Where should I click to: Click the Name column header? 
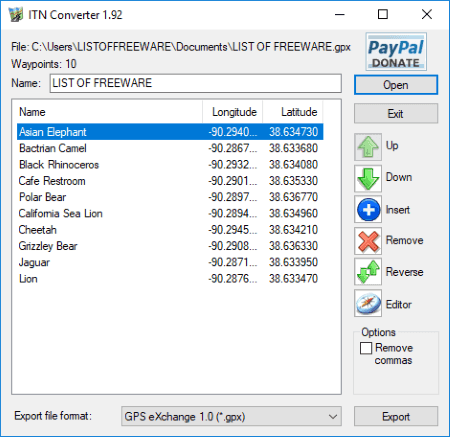[x=110, y=112]
